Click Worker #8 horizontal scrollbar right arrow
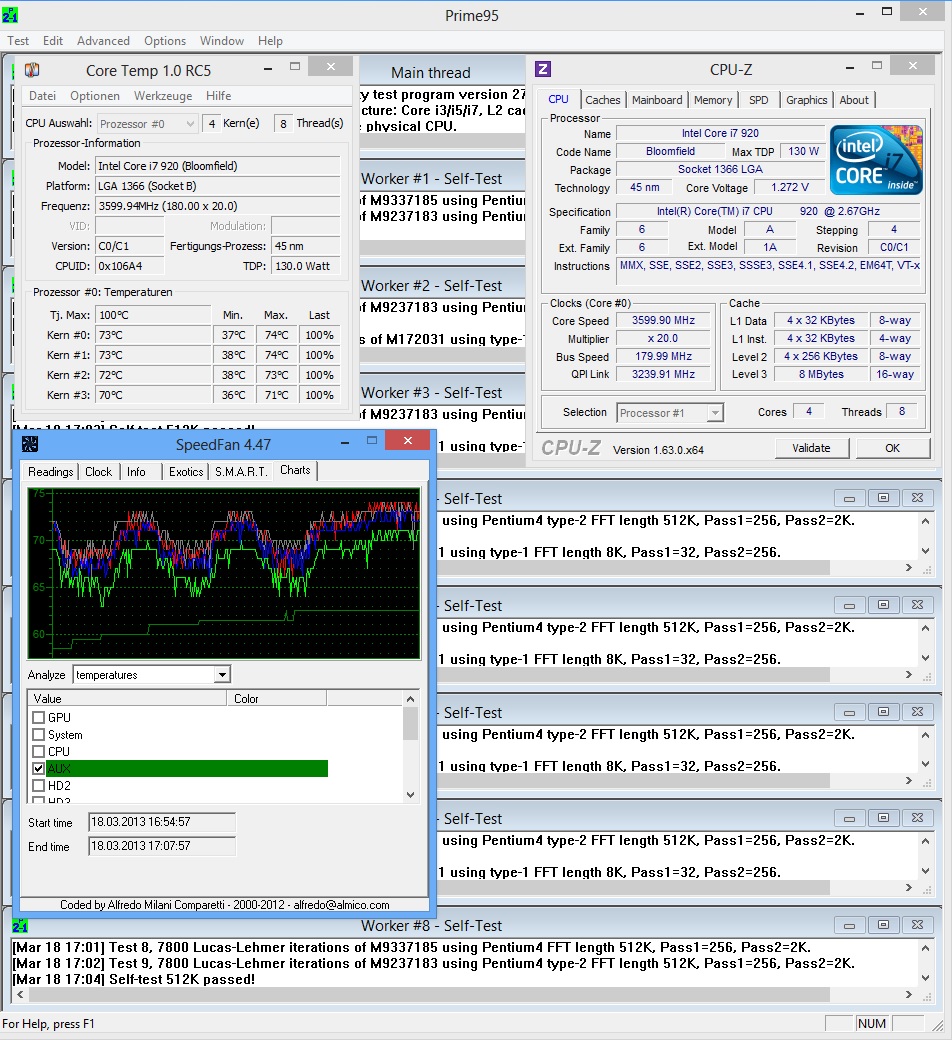Screen dimensions: 952x1040 [908, 994]
